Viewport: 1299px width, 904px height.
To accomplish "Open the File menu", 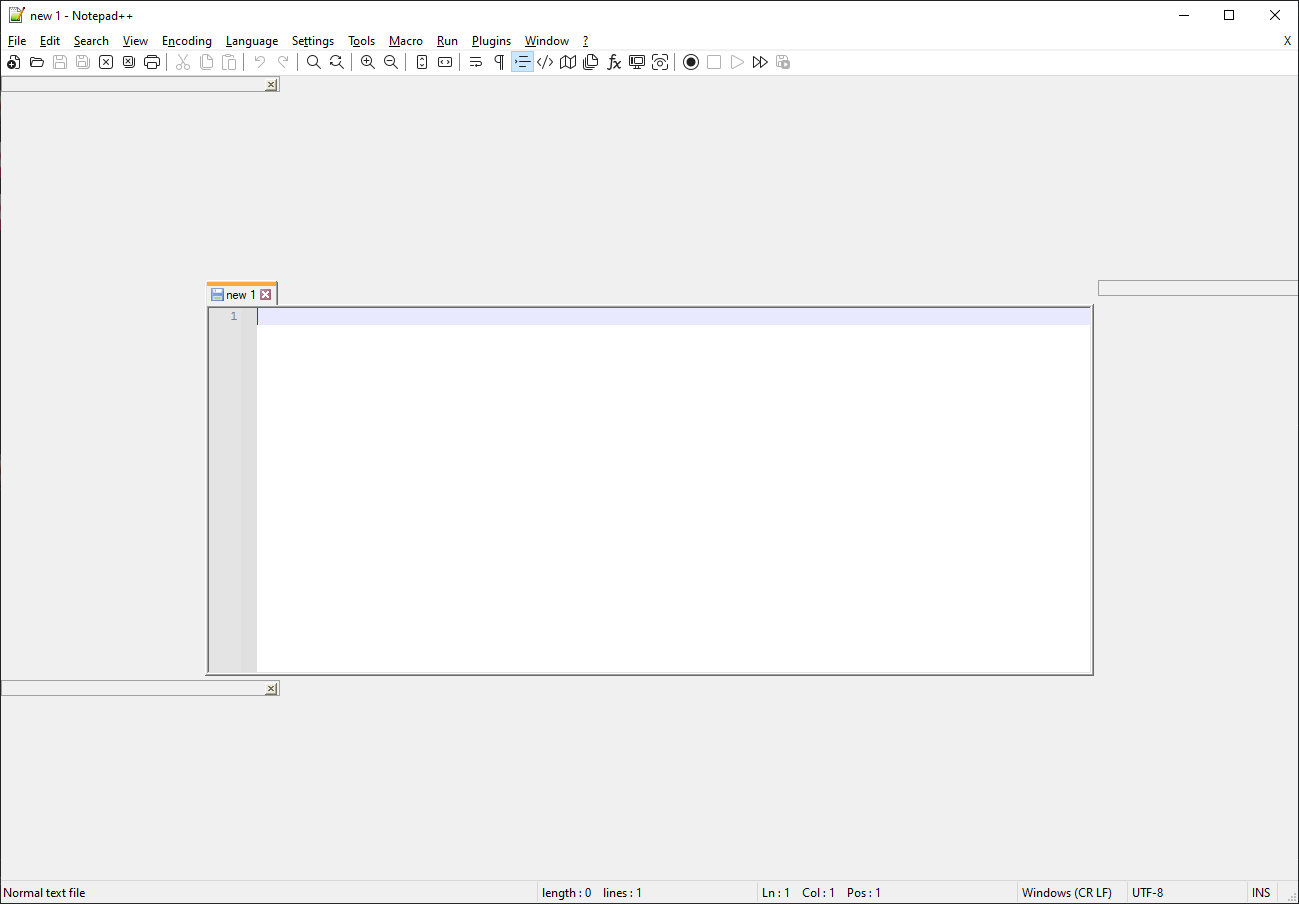I will 17,41.
